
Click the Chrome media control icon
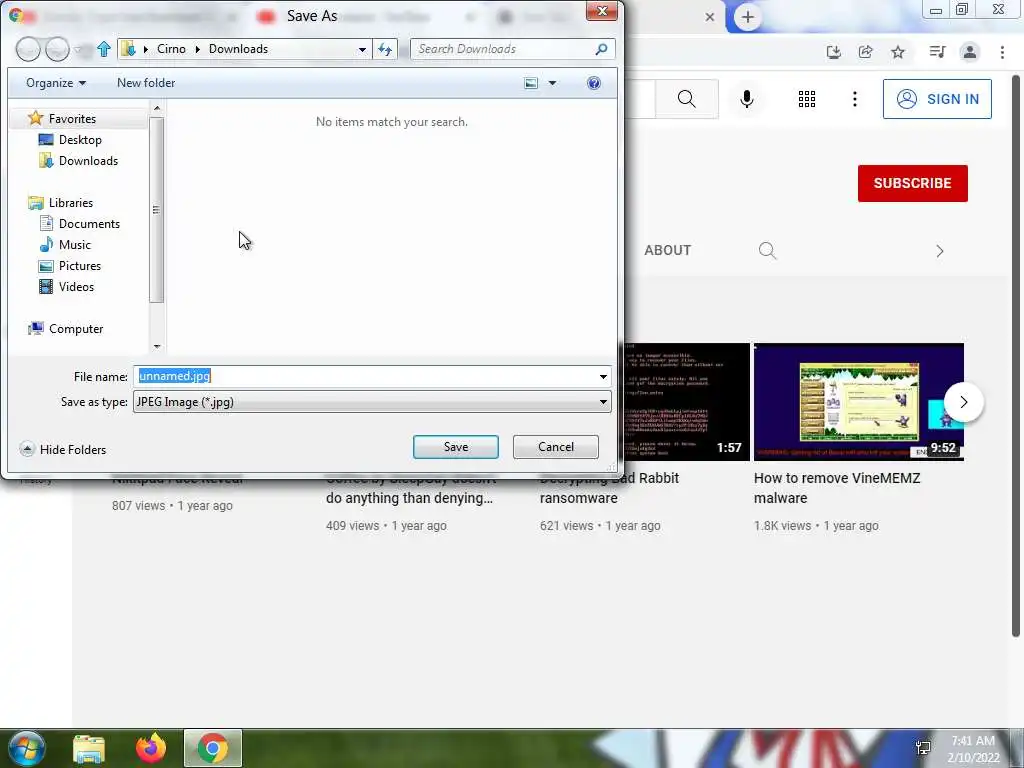(x=937, y=52)
